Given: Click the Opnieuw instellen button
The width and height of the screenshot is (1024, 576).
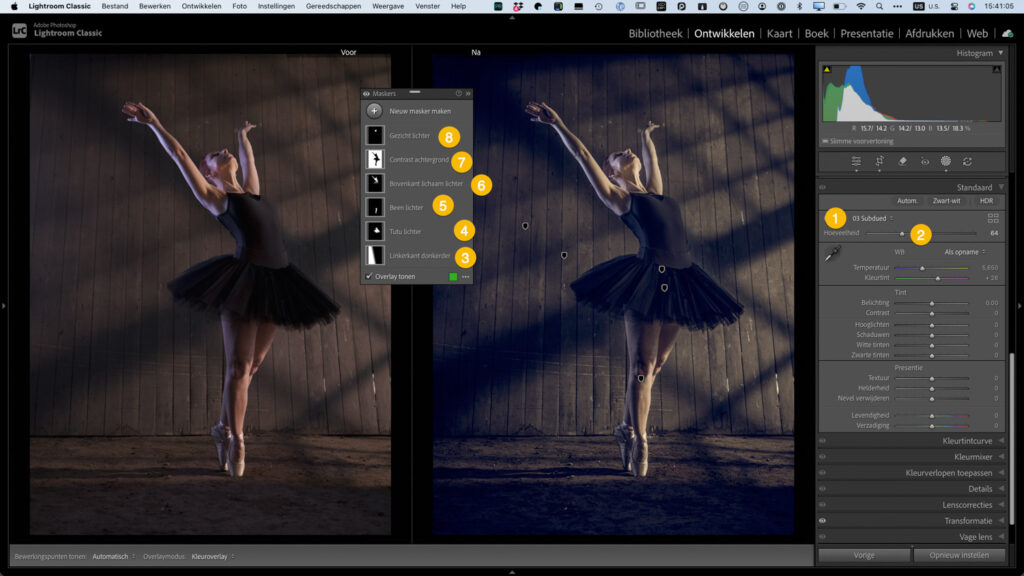Looking at the screenshot, I should click(959, 555).
